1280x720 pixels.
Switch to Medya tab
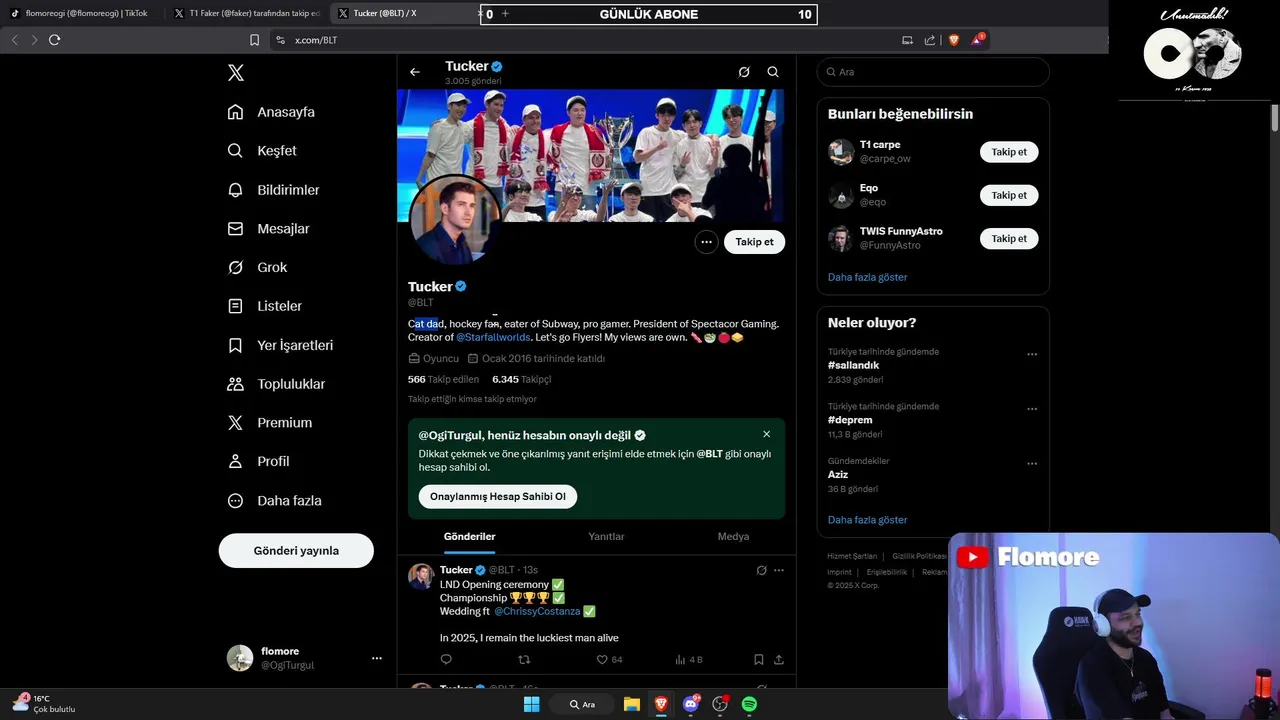click(x=733, y=537)
